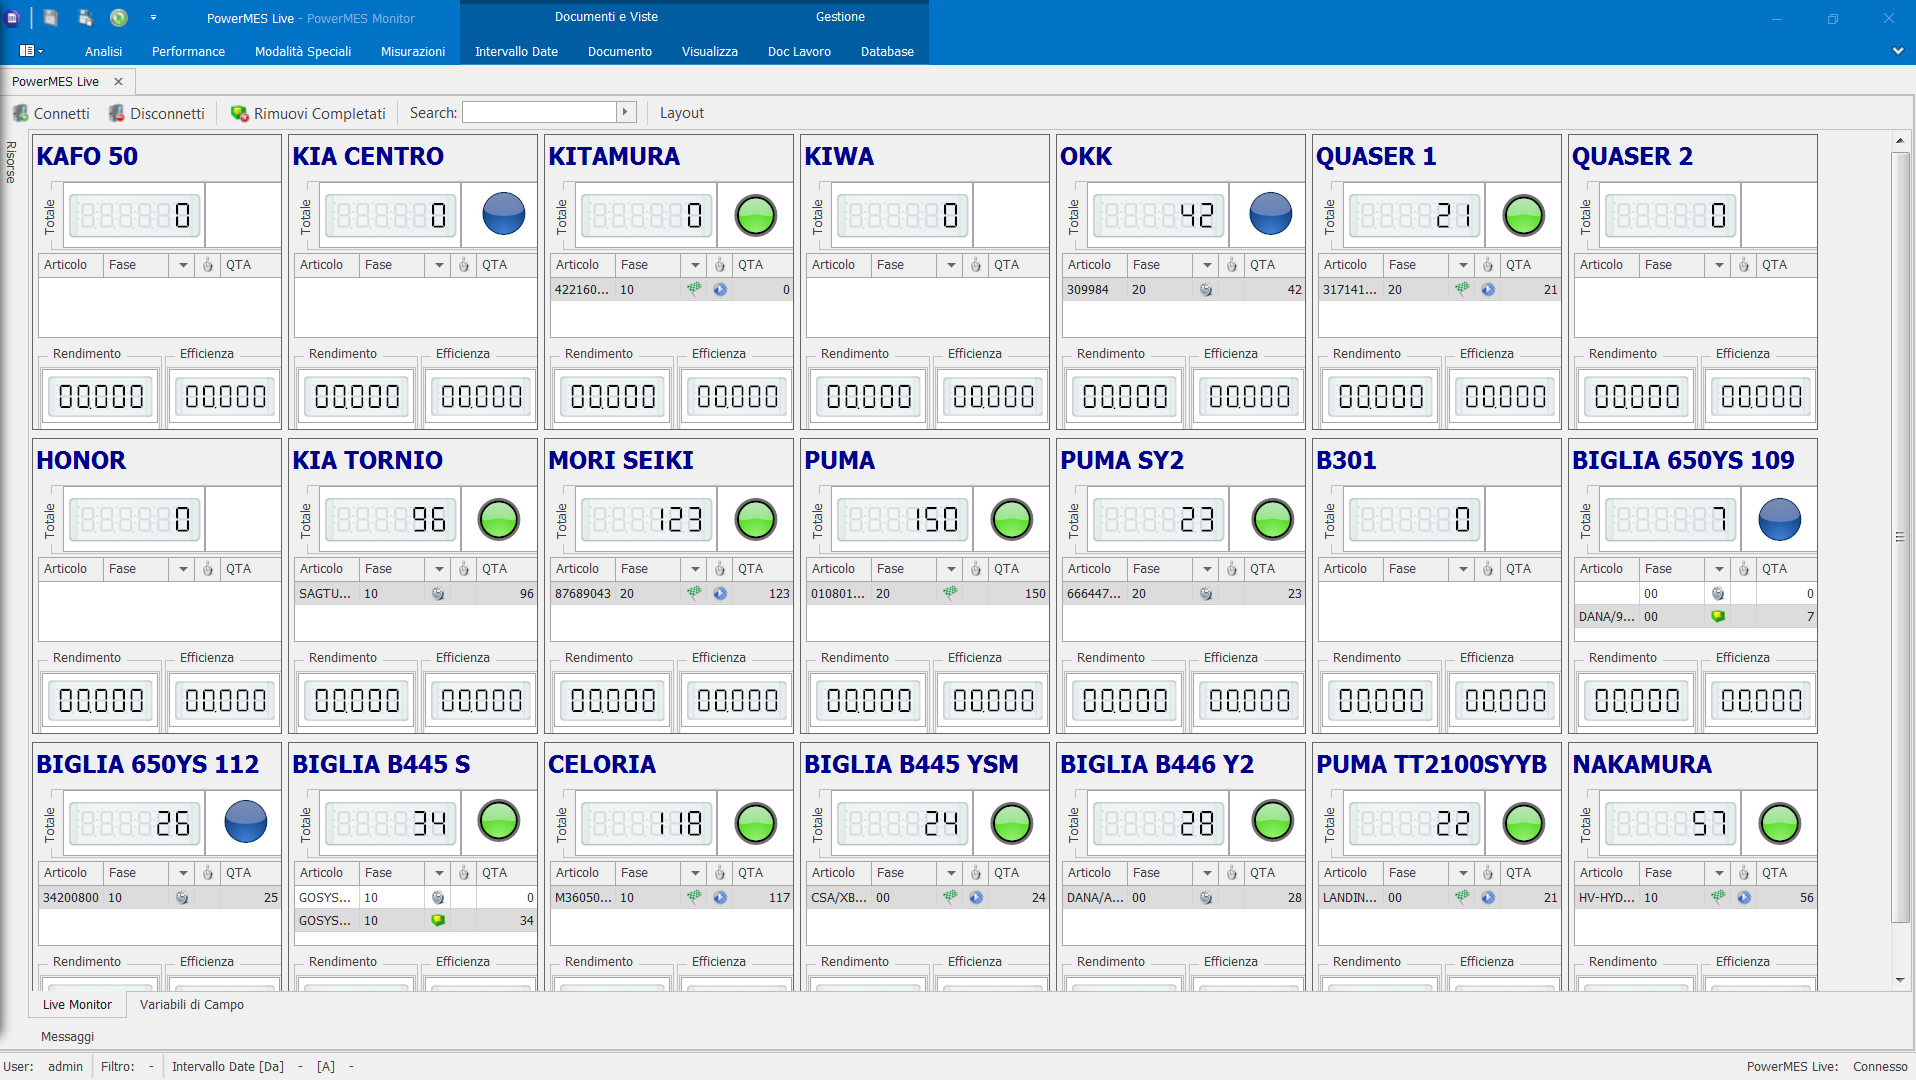The width and height of the screenshot is (1916, 1080).
Task: Select the Live Monitor bottom tab
Action: coord(77,1005)
